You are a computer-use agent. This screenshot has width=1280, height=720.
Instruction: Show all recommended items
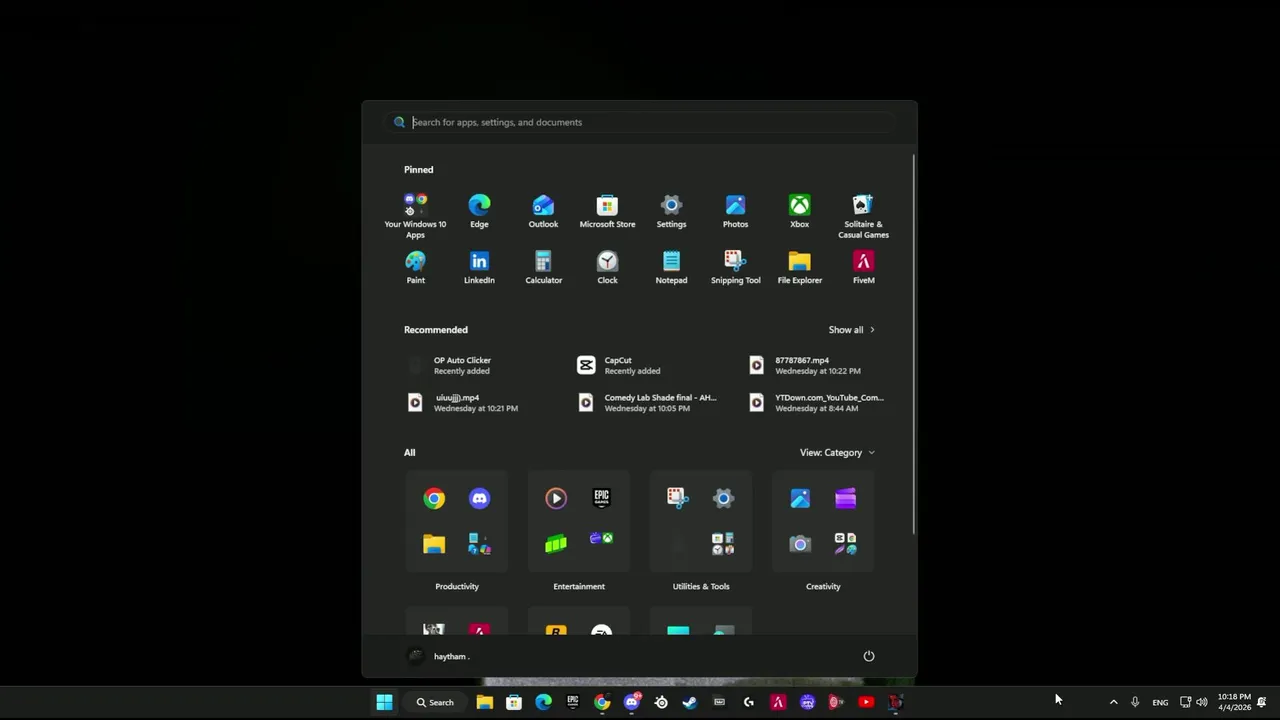[x=851, y=329]
